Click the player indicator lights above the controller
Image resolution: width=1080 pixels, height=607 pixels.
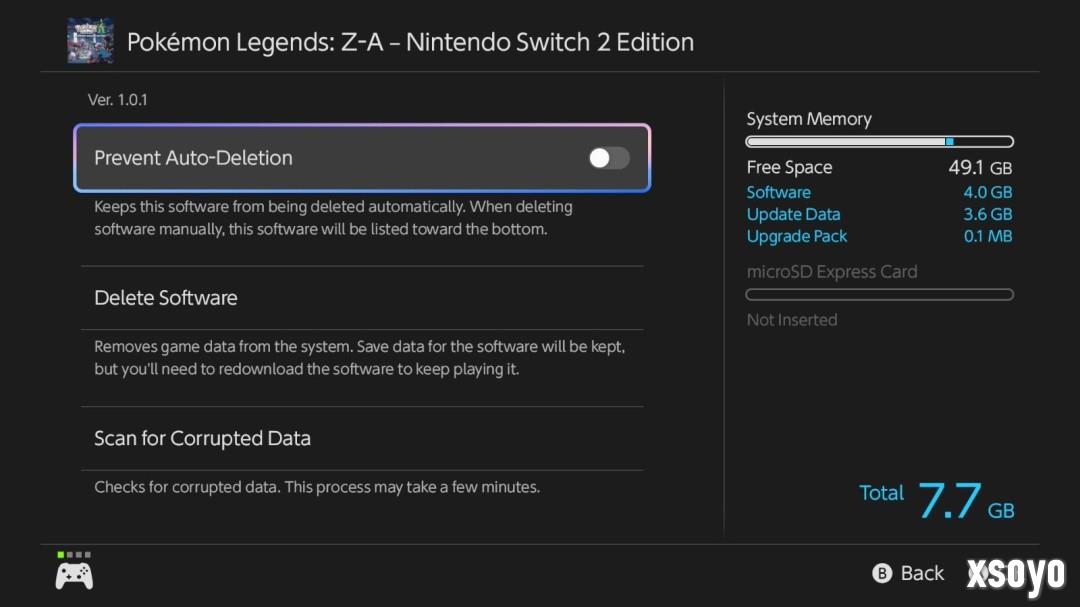pos(74,554)
